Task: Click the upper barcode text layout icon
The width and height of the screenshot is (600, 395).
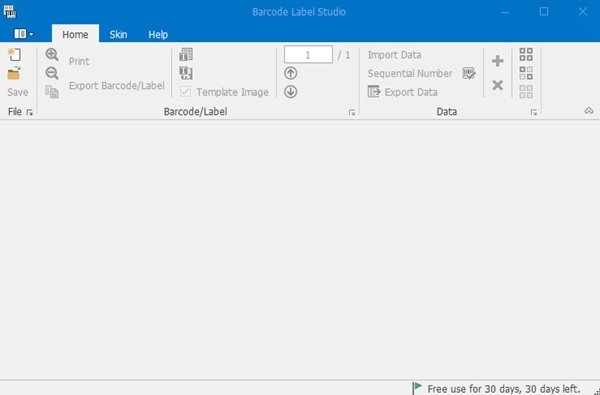Action: pos(186,54)
